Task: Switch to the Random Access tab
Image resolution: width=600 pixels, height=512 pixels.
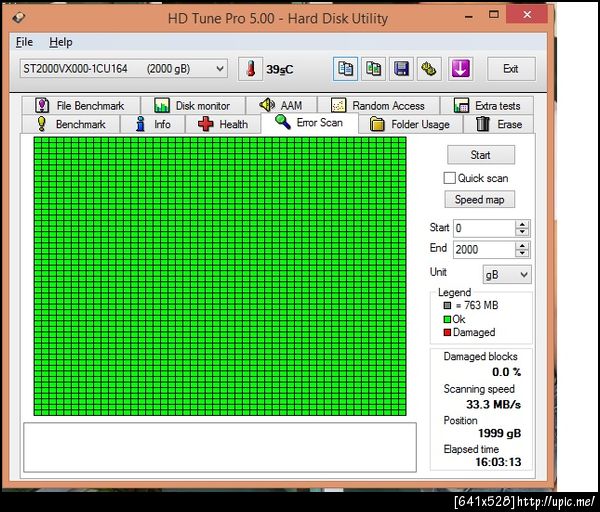Action: [378, 105]
